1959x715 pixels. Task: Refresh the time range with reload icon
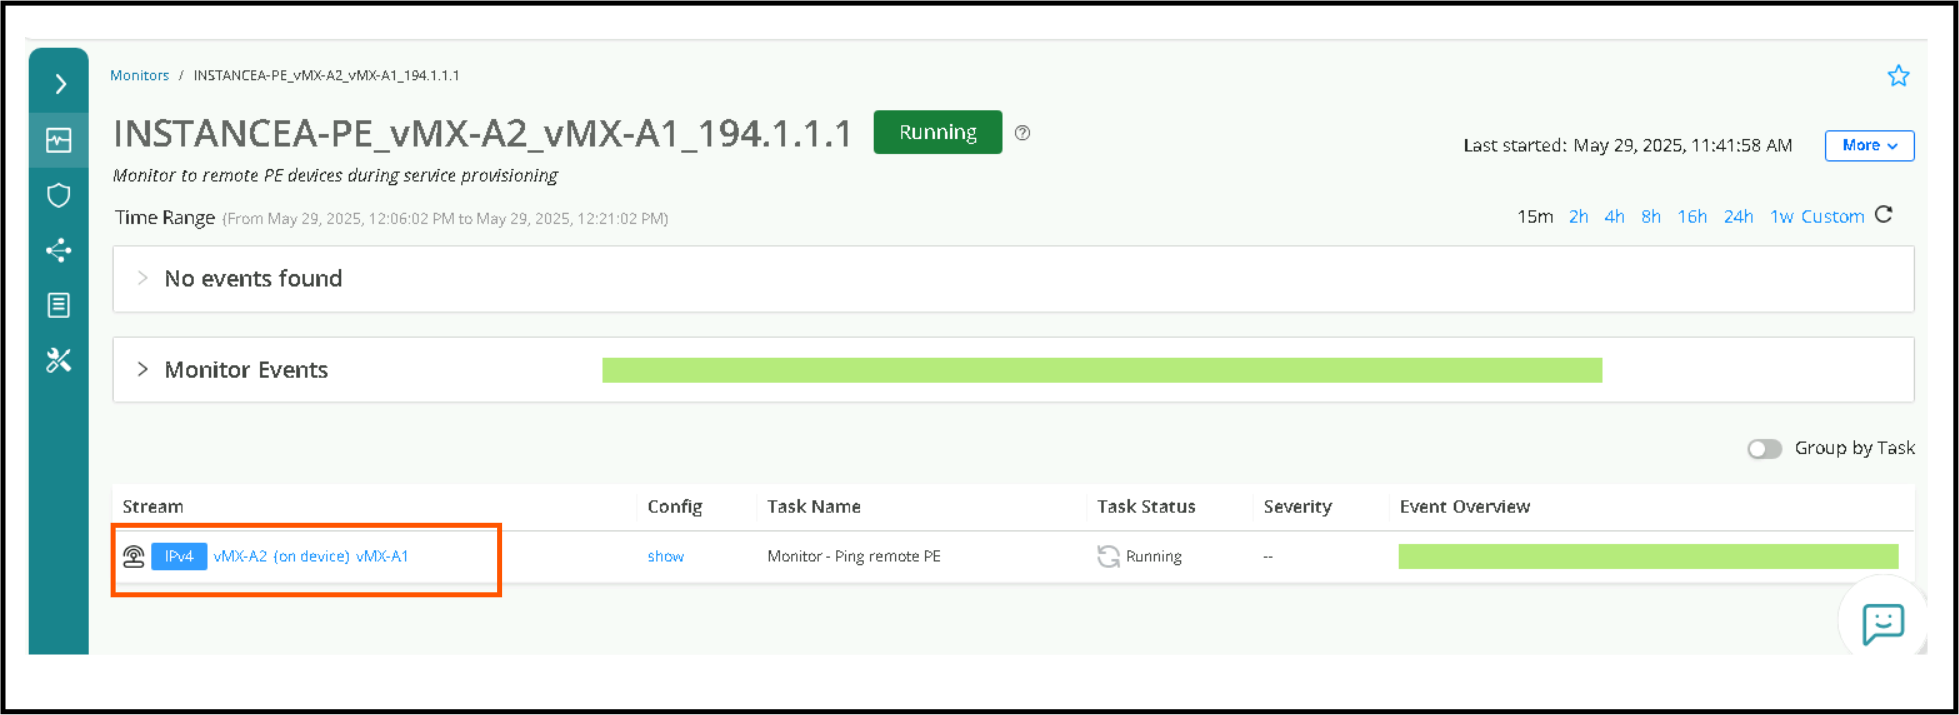tap(1884, 215)
